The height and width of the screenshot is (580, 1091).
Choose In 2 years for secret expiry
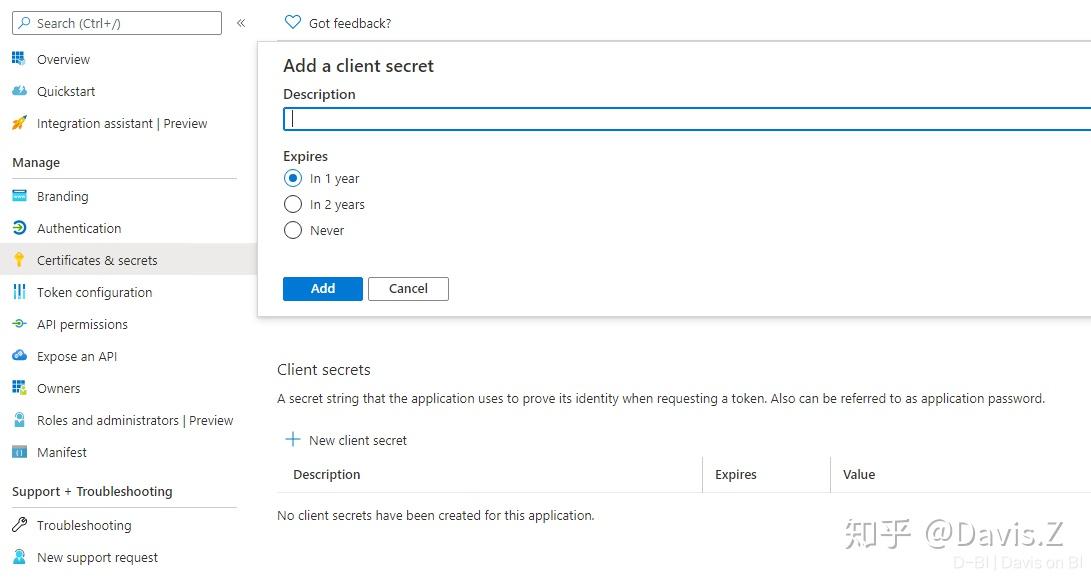293,204
